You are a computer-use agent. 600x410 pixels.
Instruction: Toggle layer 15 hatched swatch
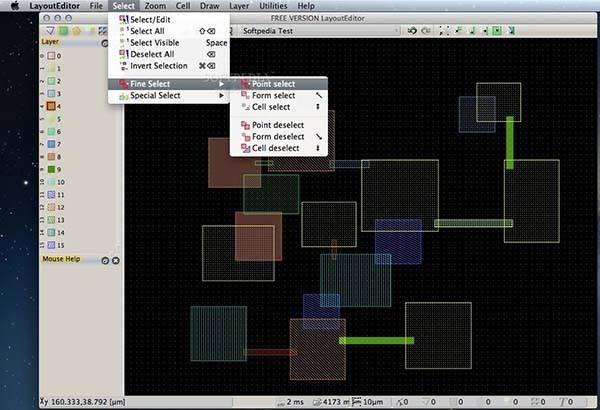51,245
